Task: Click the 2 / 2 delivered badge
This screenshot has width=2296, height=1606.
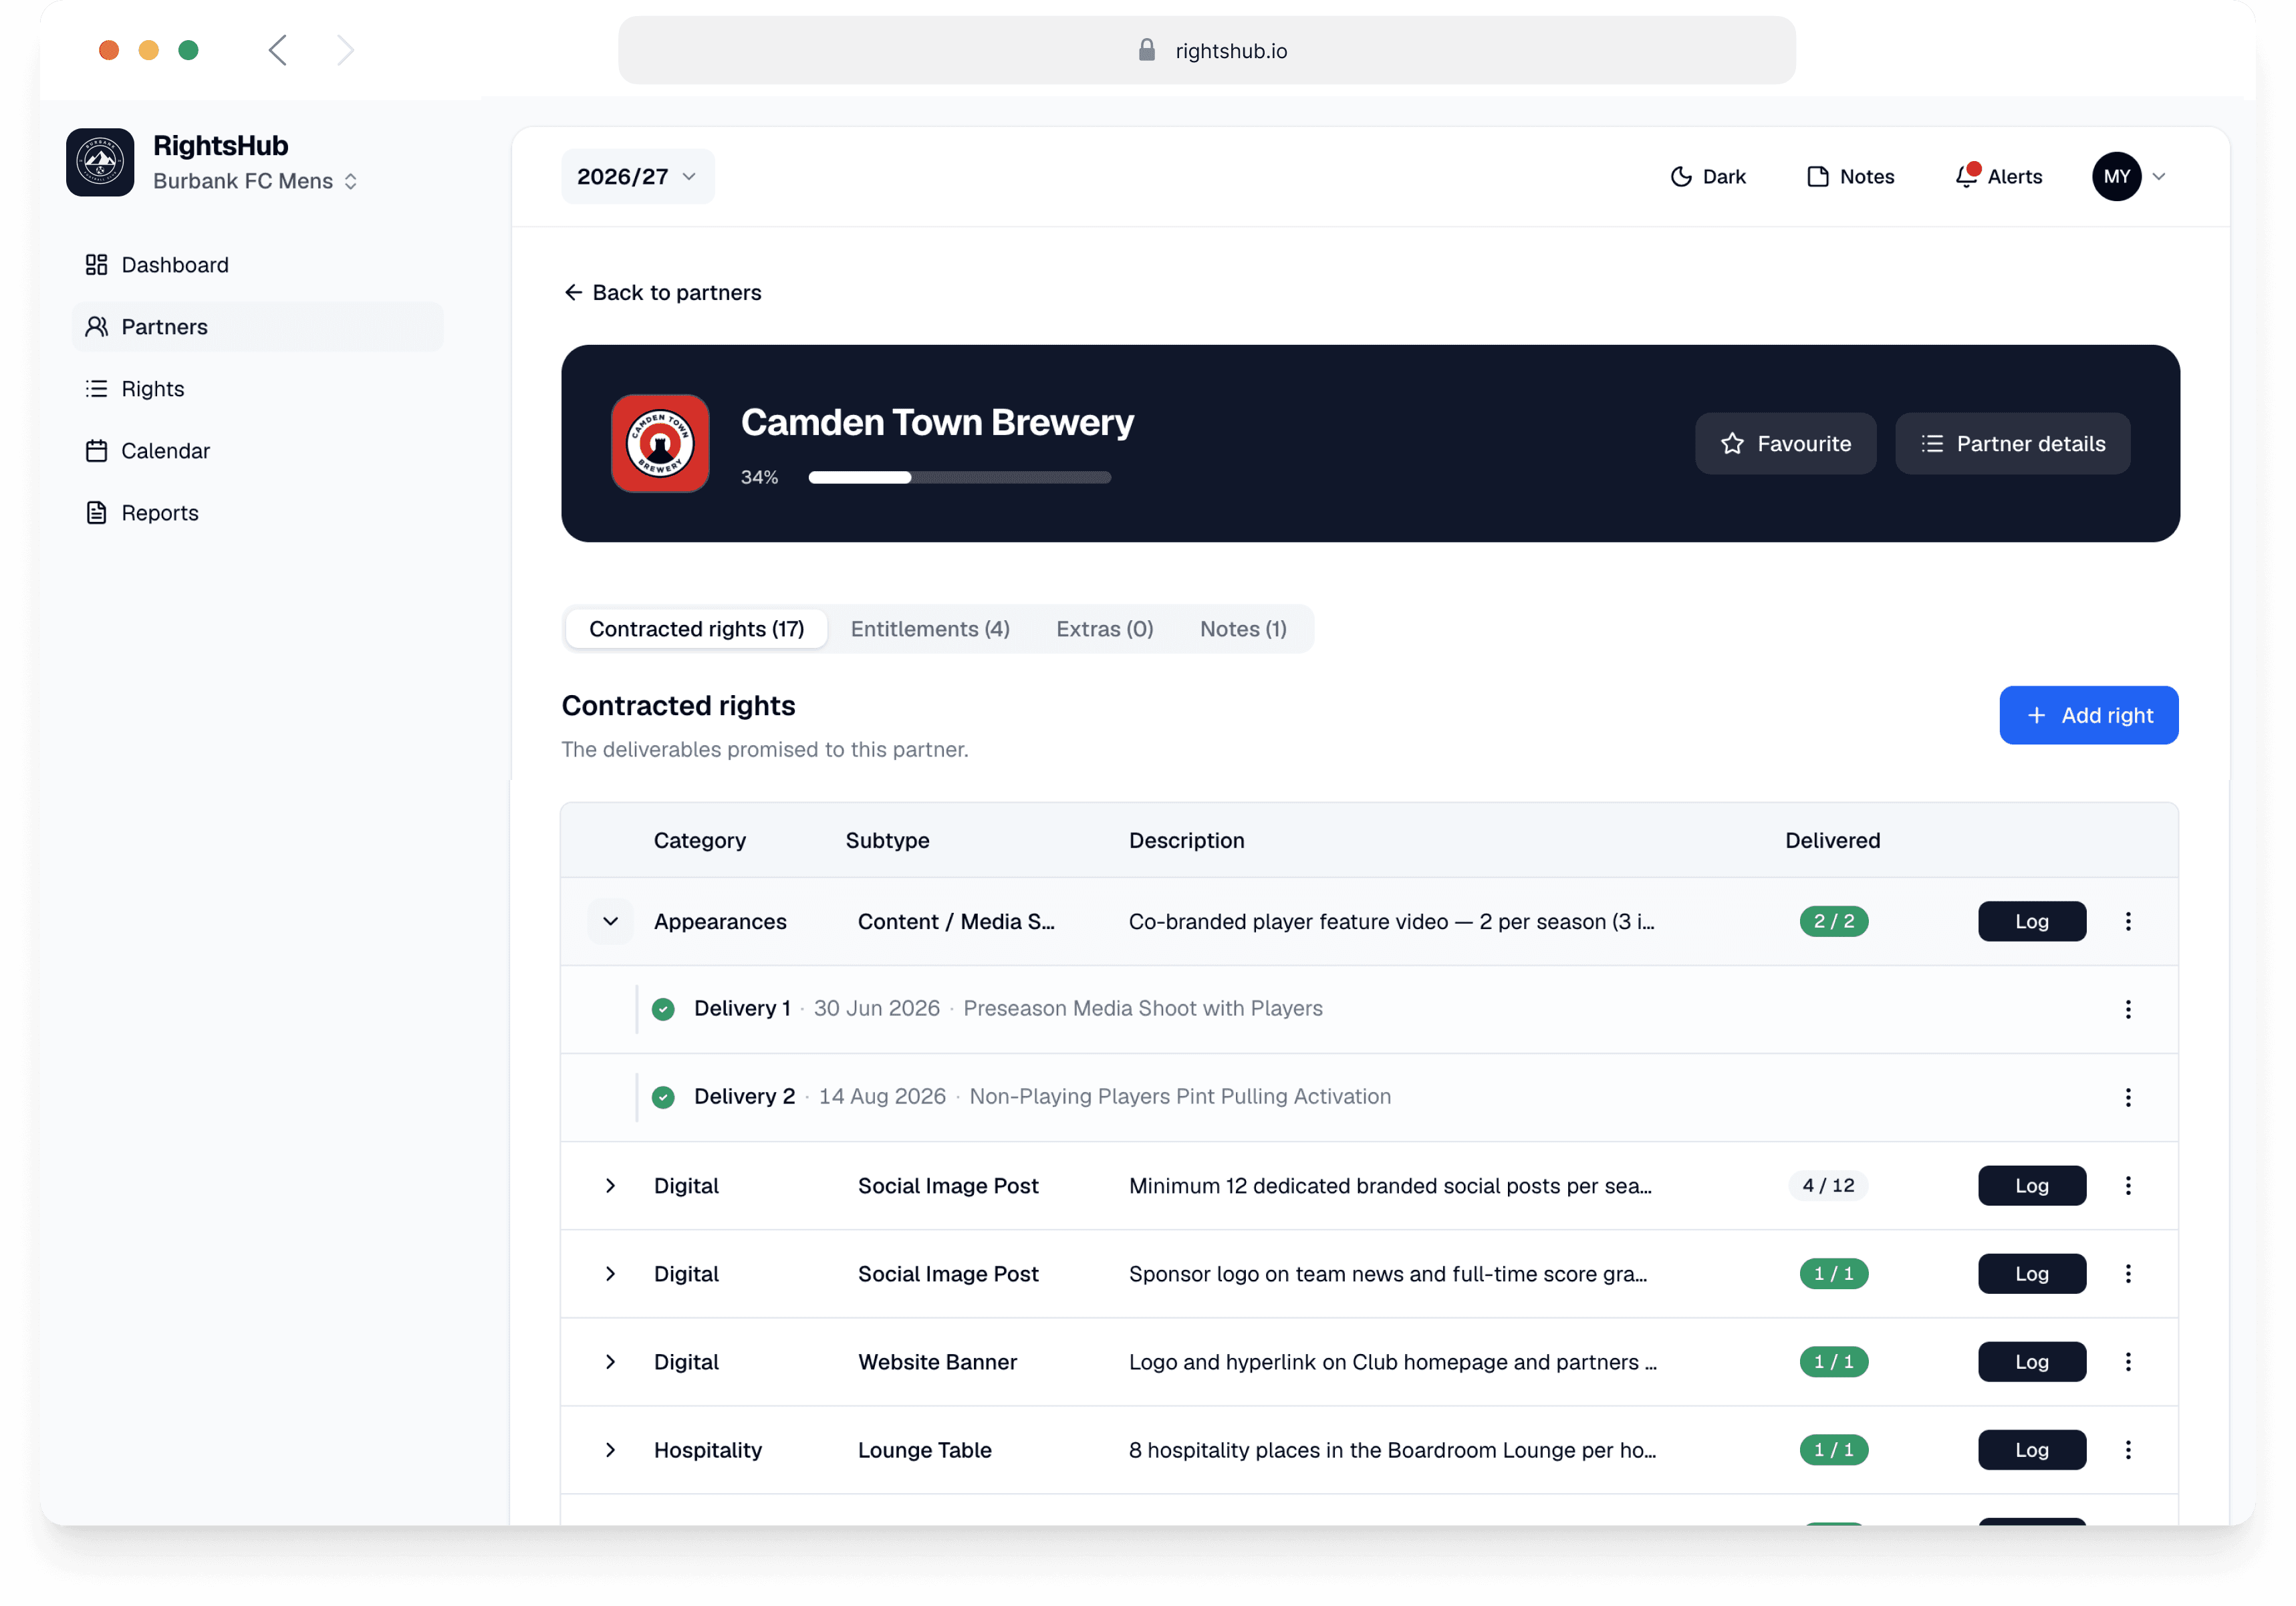Action: (x=1833, y=921)
